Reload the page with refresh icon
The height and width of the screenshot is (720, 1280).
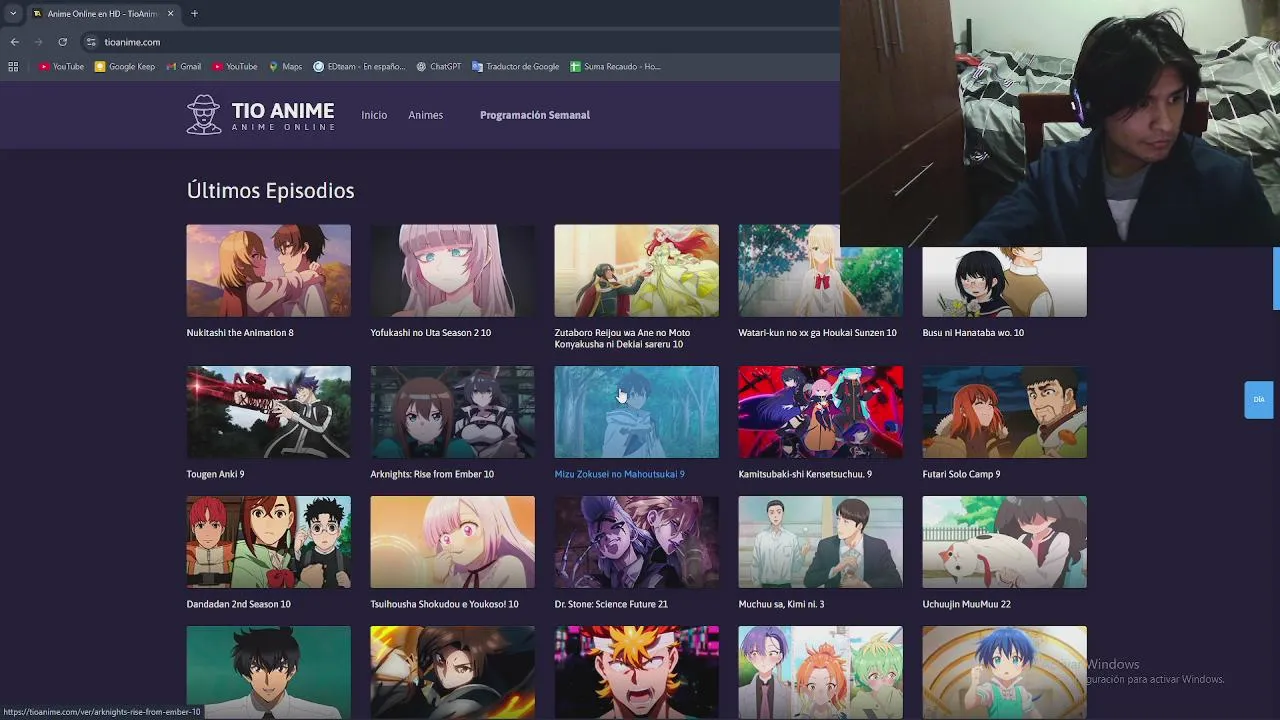tap(62, 42)
